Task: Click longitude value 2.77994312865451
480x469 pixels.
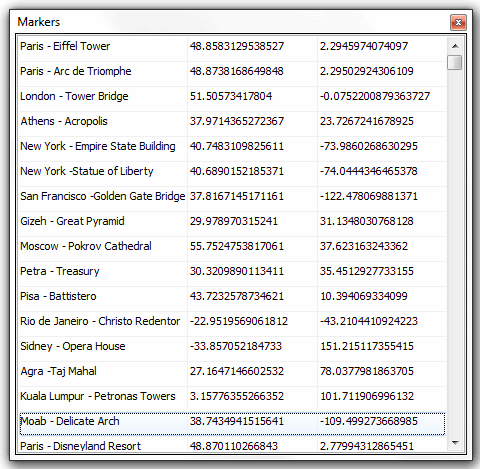Action: click(367, 446)
